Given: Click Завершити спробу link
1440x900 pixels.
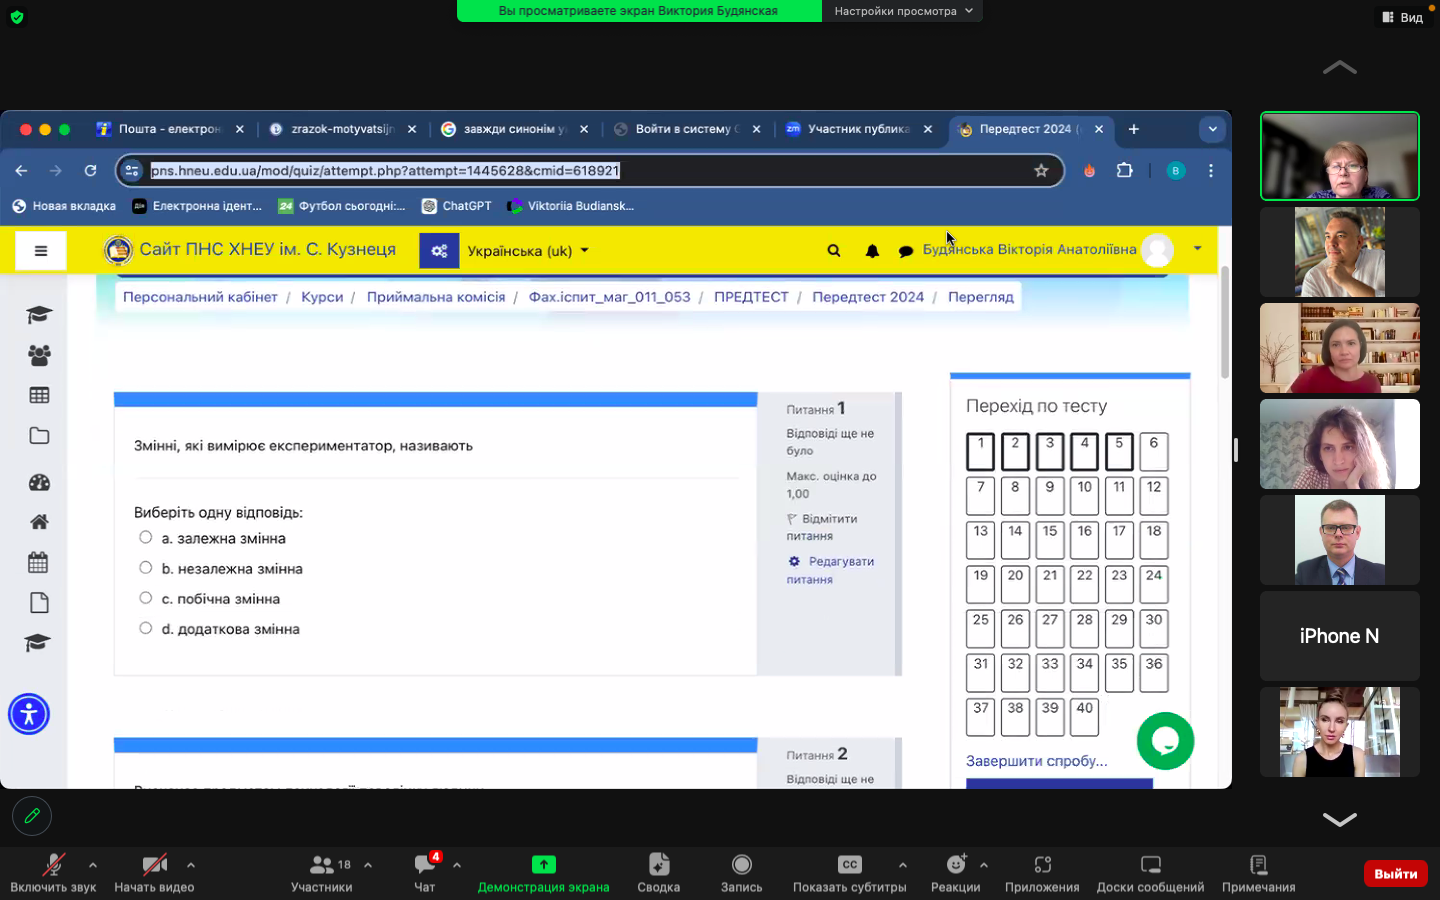Looking at the screenshot, I should point(1036,761).
